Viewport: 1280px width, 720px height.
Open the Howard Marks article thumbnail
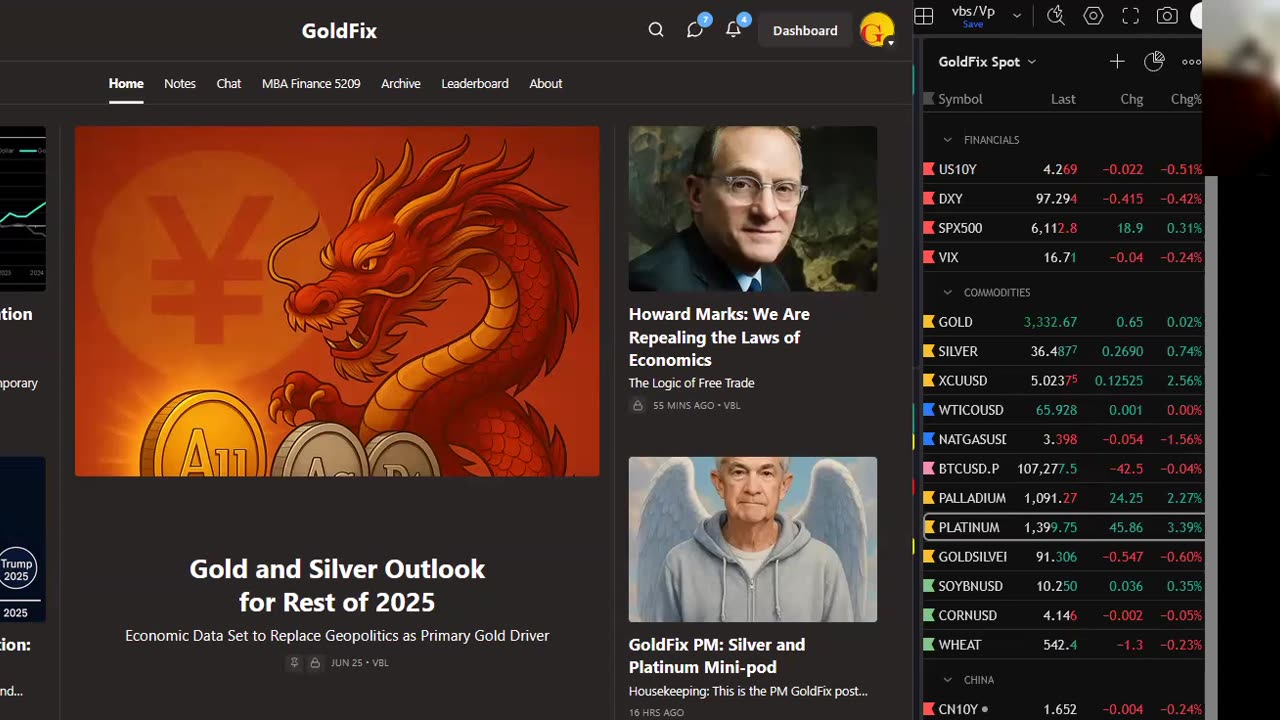point(753,209)
